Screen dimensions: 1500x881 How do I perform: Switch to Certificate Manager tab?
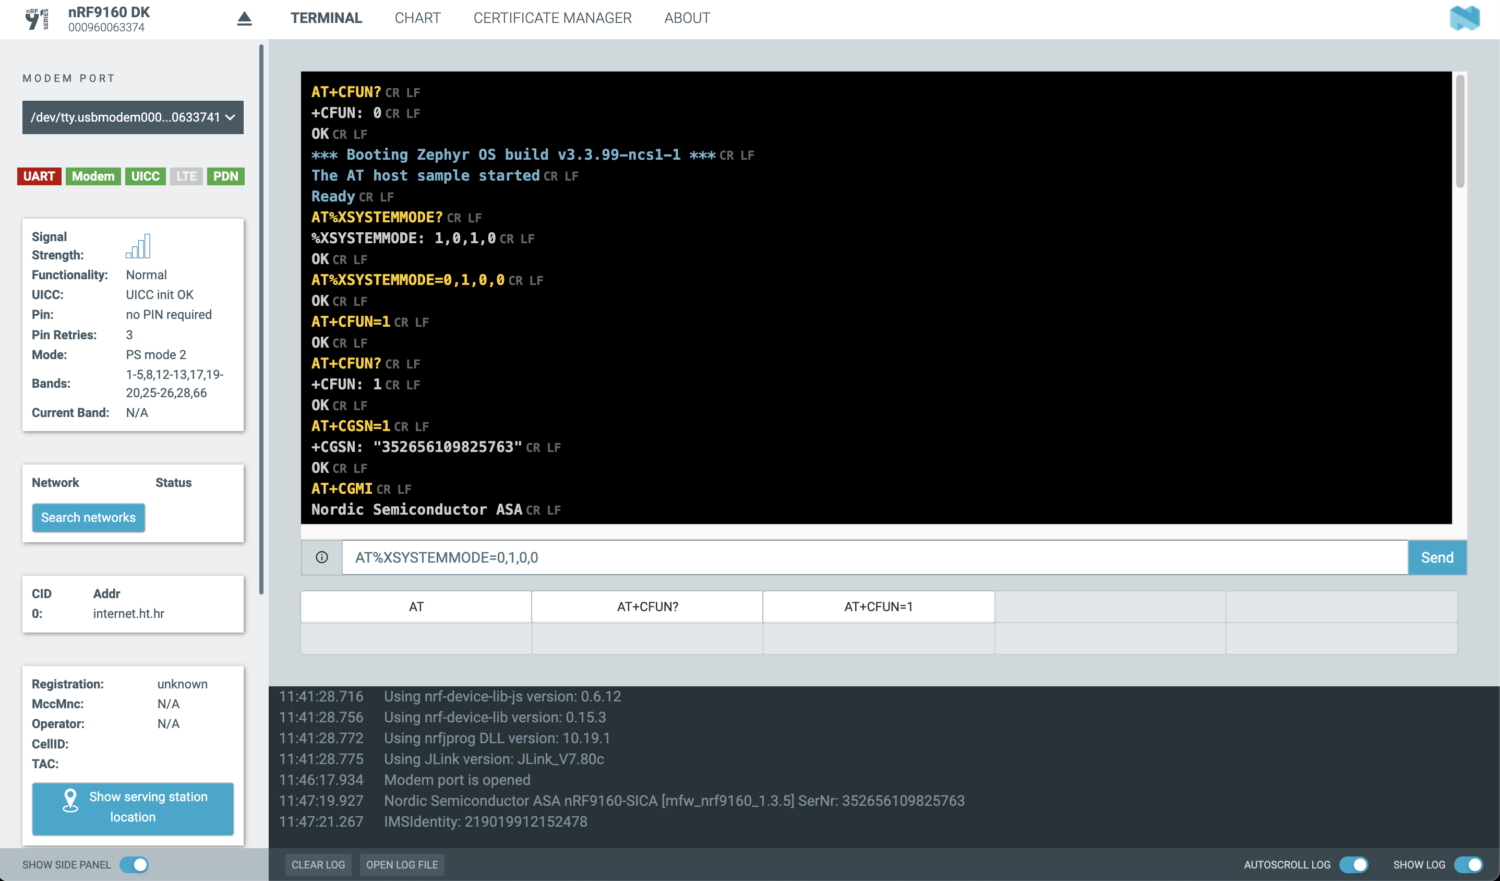[x=552, y=18]
